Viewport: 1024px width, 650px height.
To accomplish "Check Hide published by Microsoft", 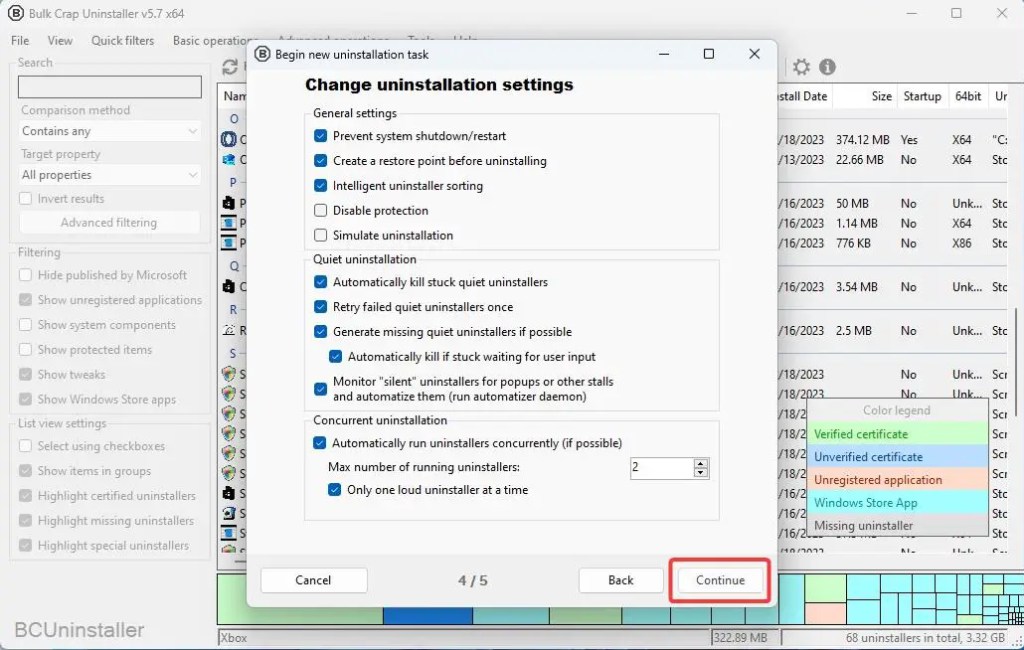I will tap(25, 275).
